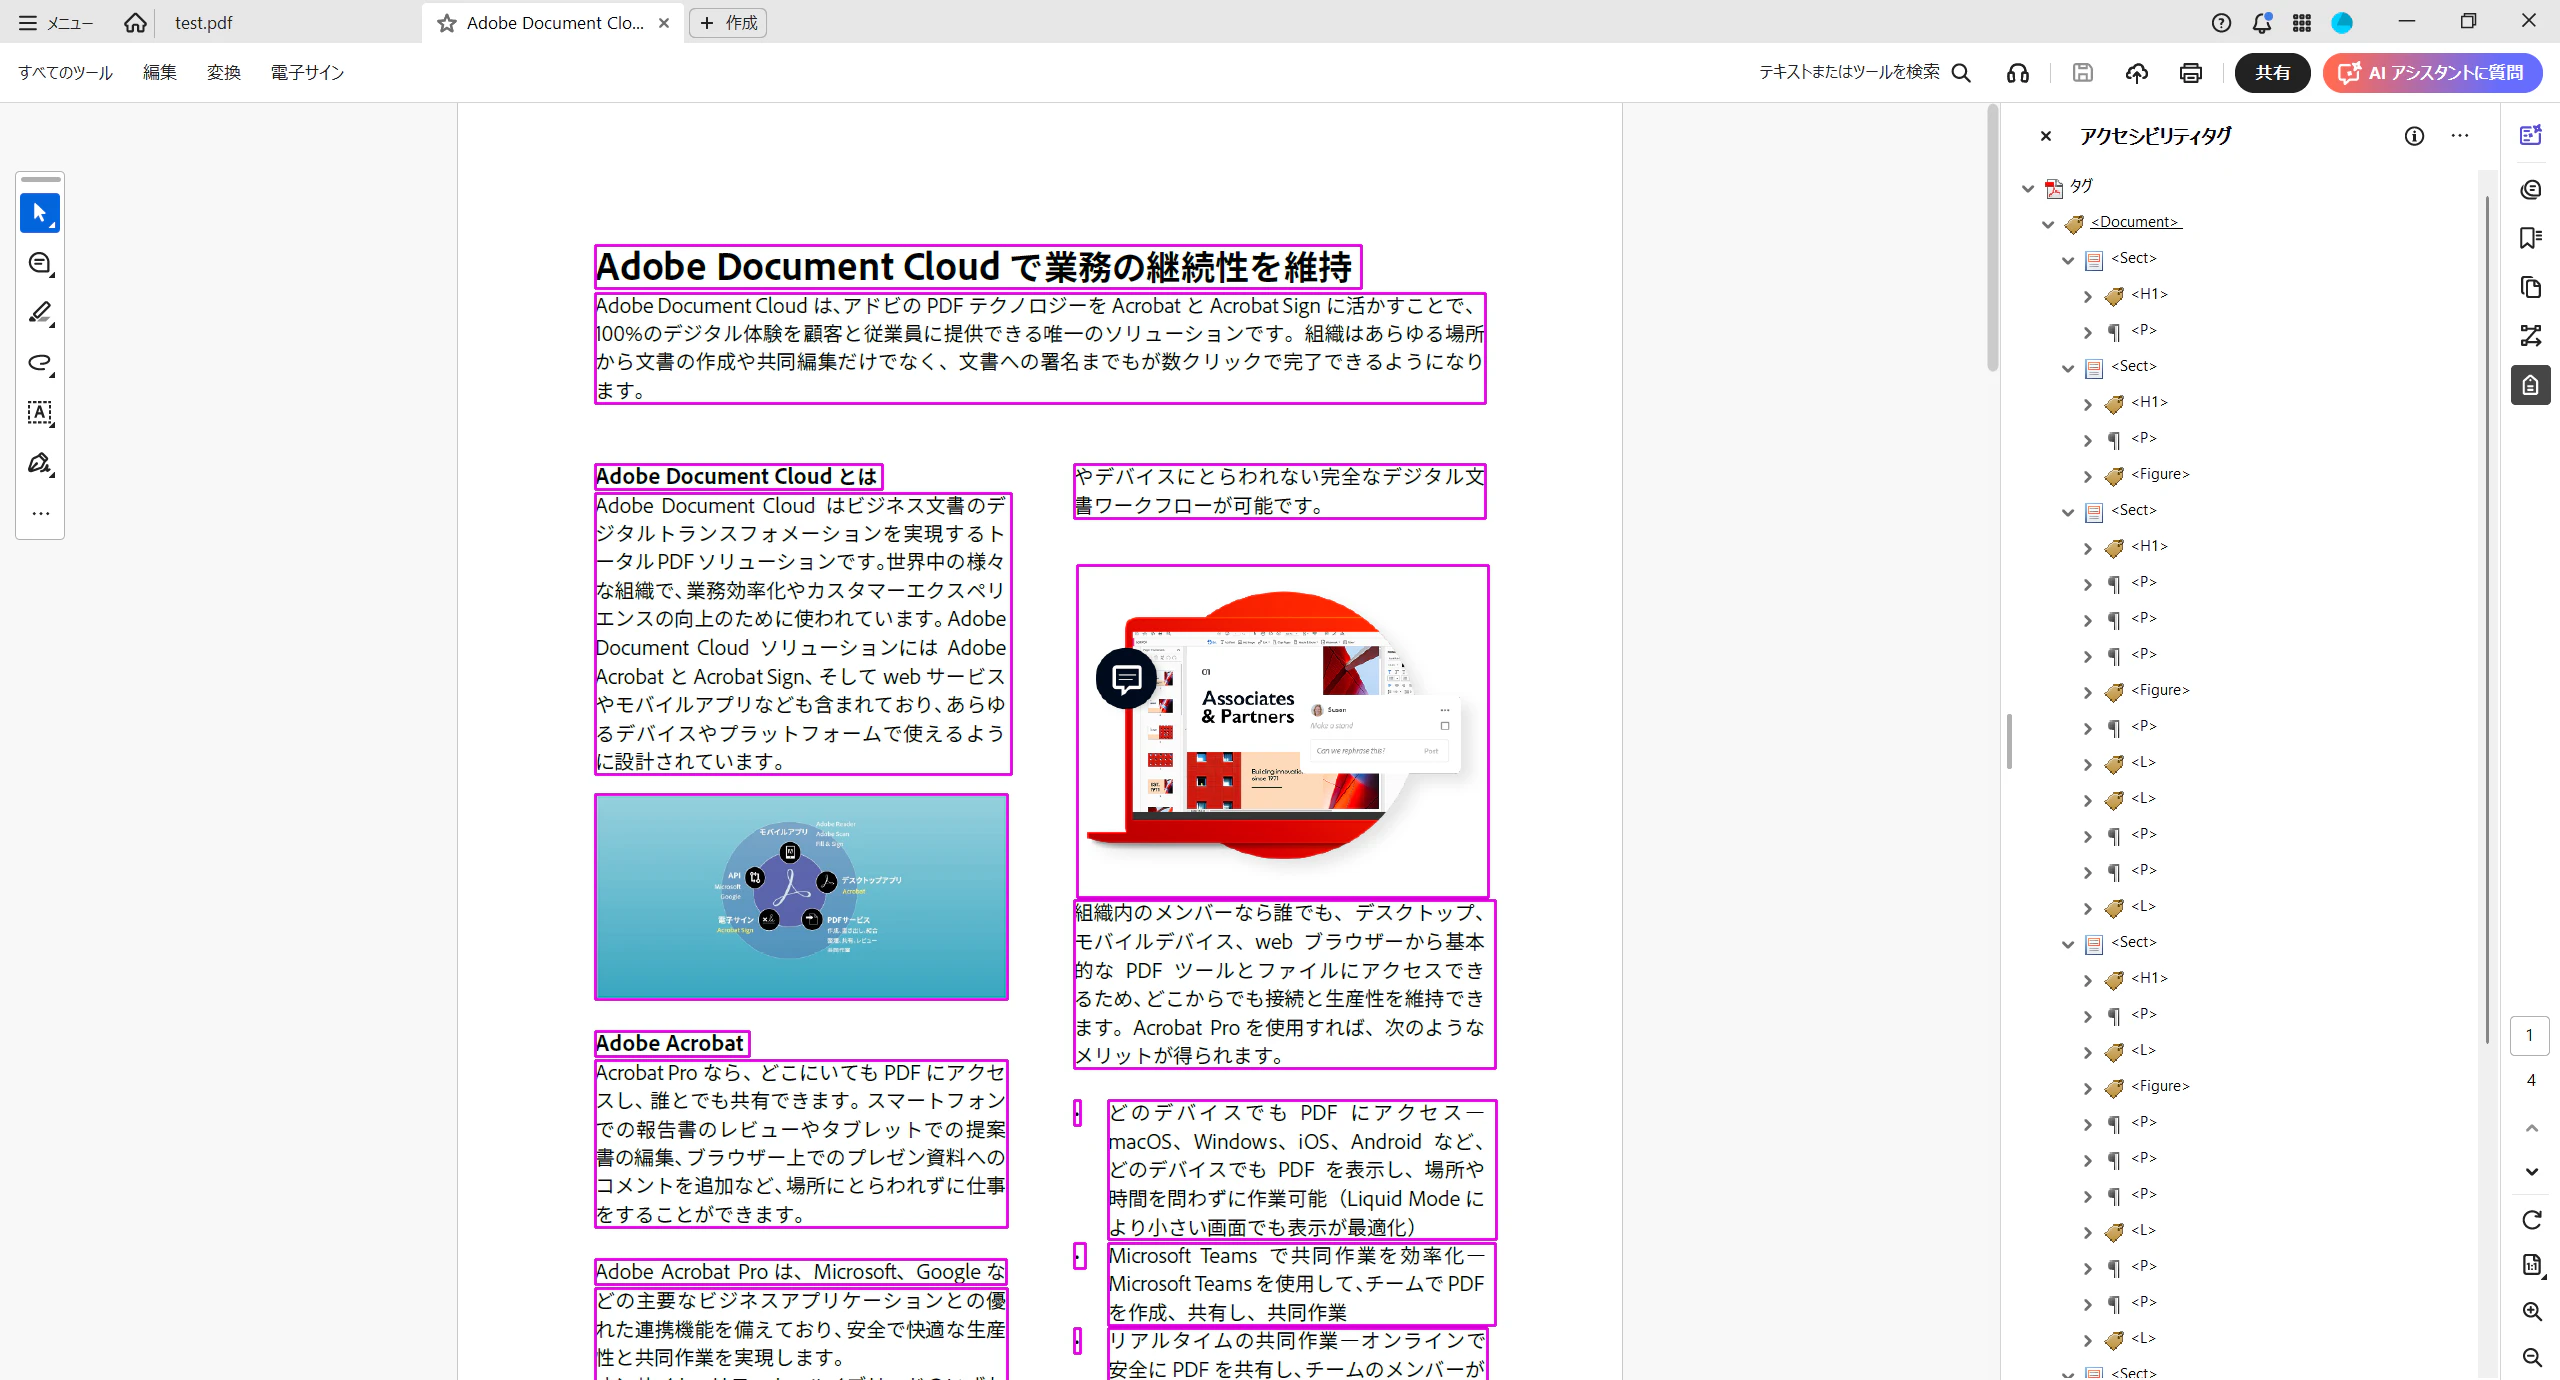Select the Document tag in the tree
The image size is (2560, 1380).
2136,222
